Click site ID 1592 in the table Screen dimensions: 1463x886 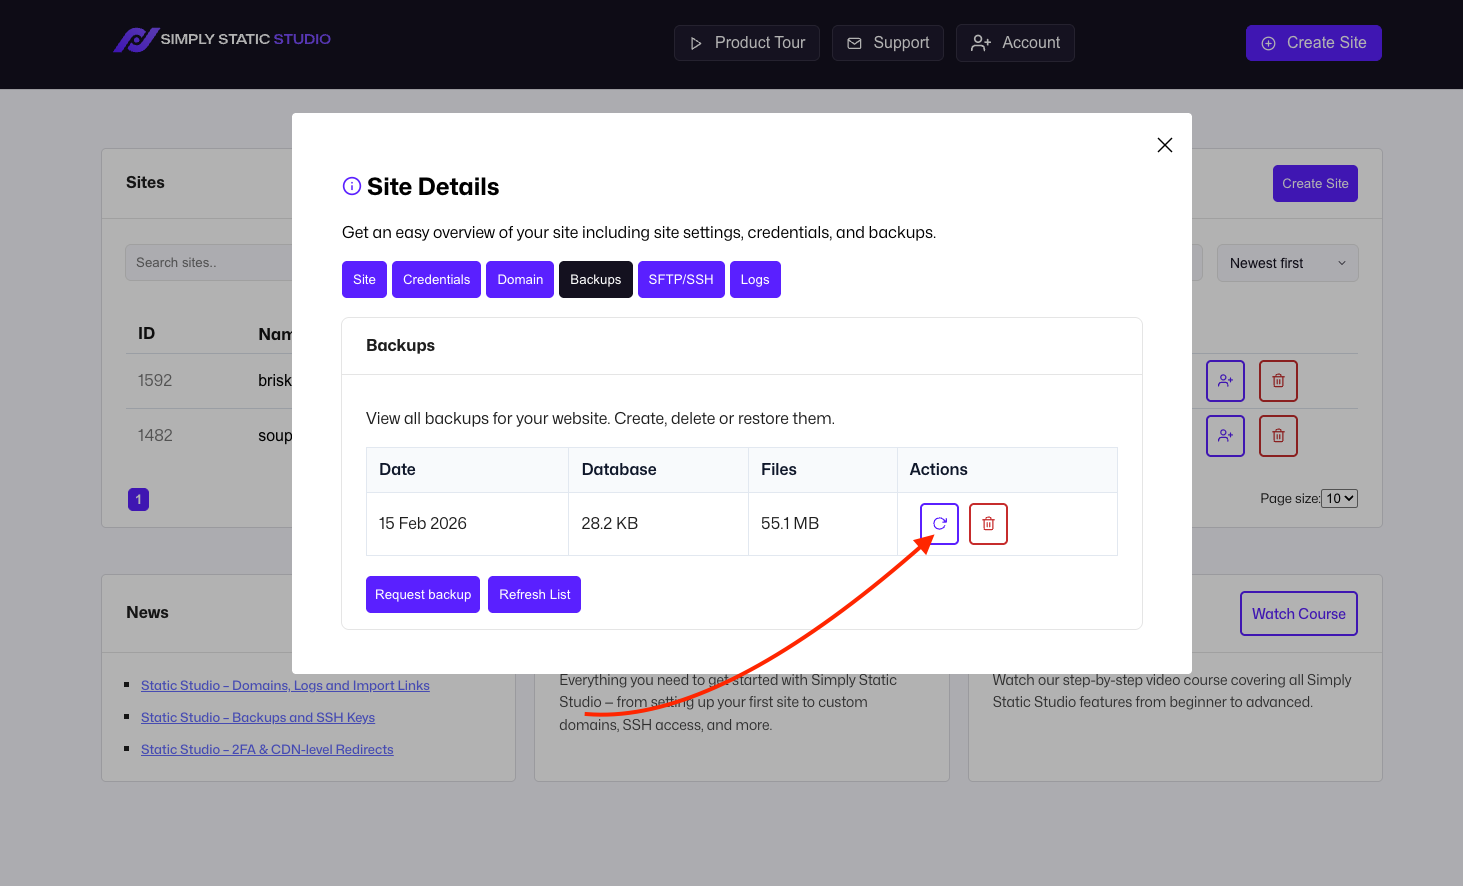click(x=155, y=381)
